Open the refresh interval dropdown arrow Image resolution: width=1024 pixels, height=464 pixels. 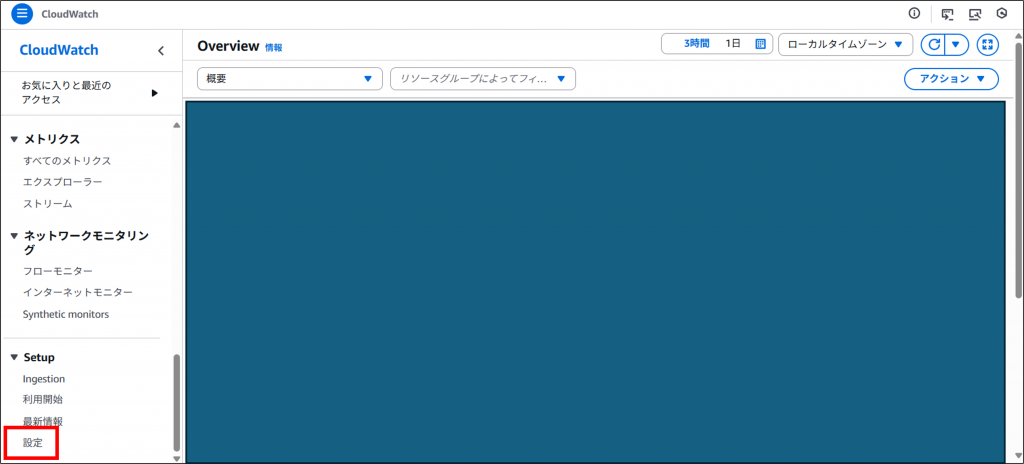click(956, 44)
